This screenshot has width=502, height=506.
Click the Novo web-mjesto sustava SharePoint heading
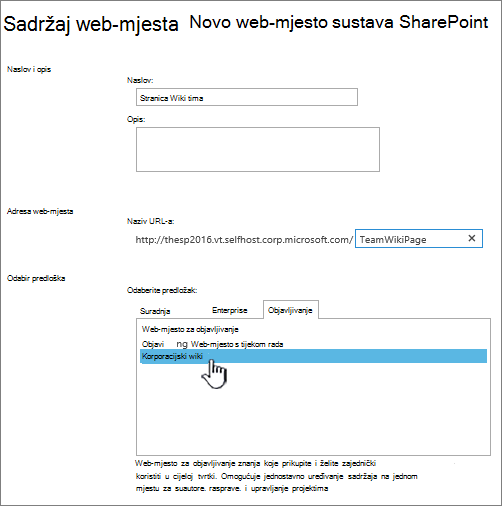point(339,22)
